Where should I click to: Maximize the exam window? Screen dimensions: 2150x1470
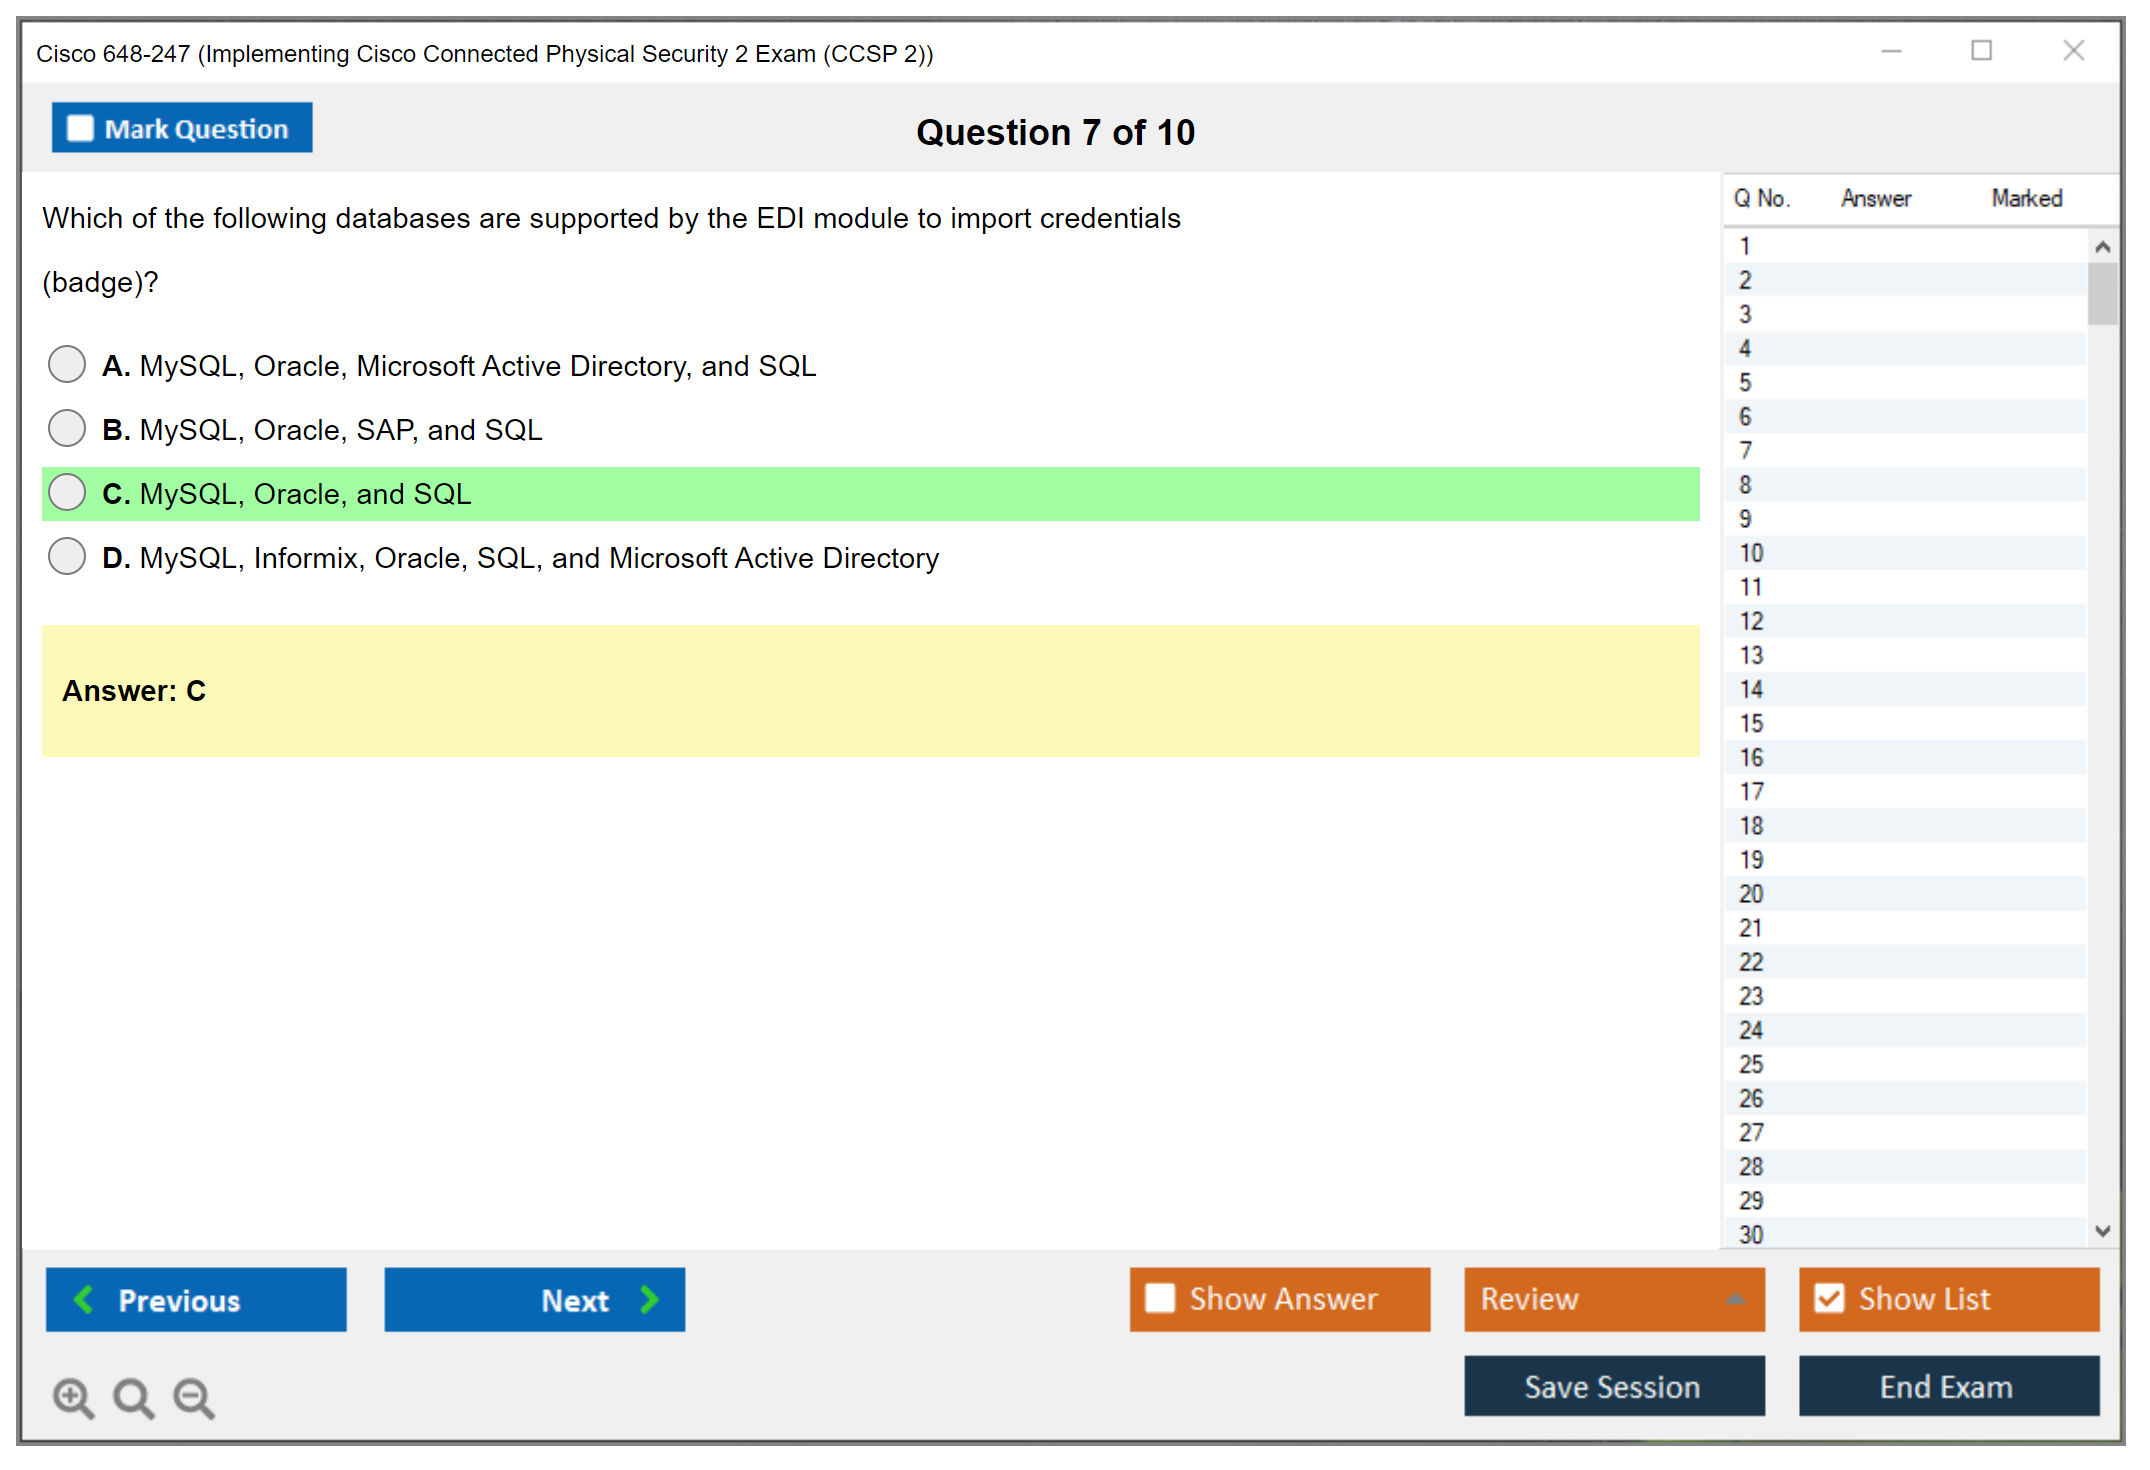point(1981,51)
